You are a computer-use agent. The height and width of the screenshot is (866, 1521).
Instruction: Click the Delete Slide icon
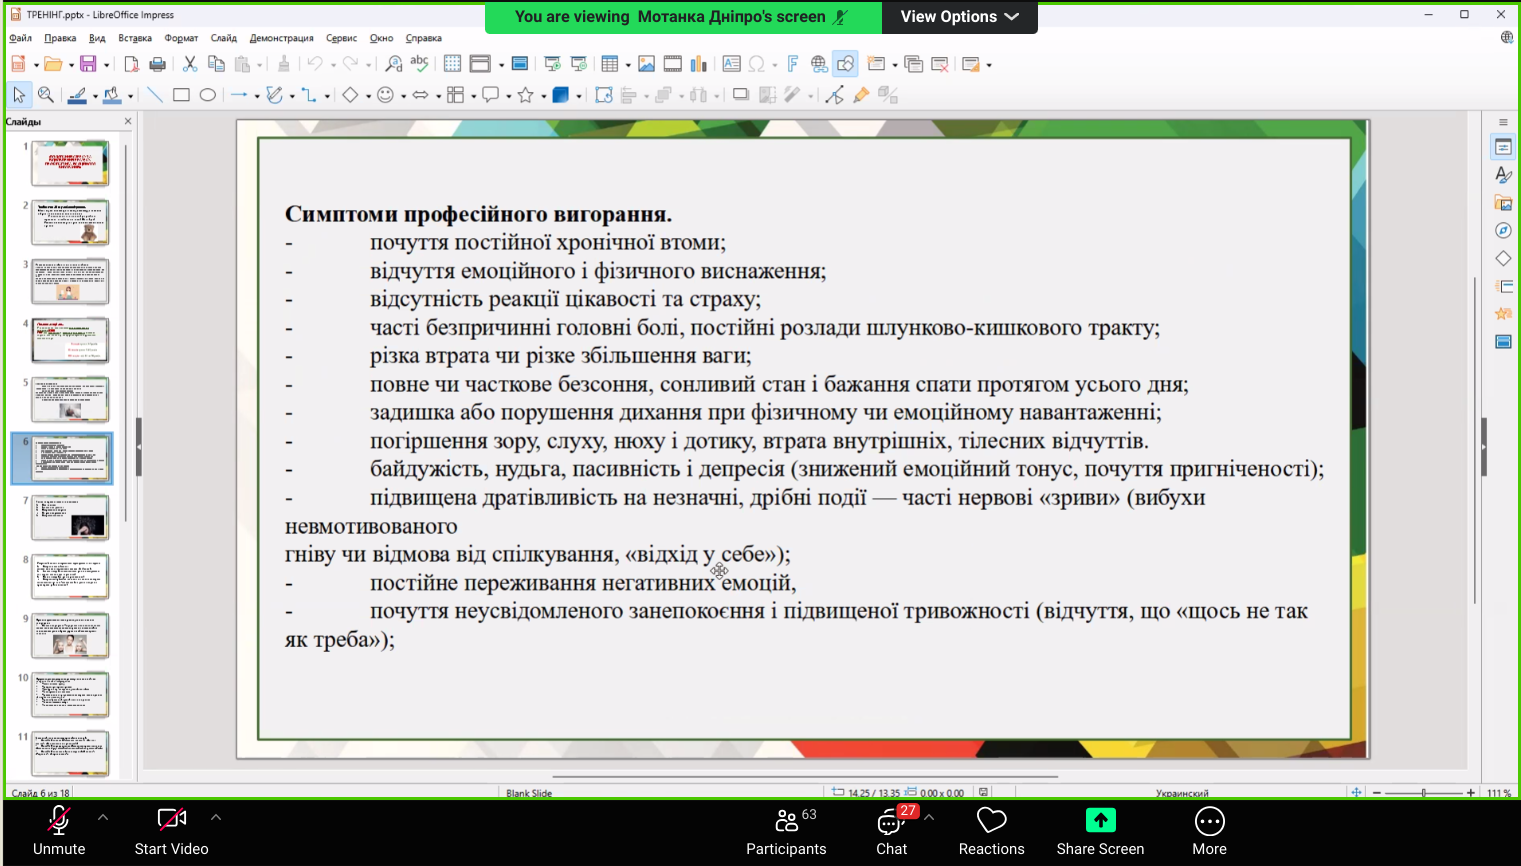pos(939,64)
